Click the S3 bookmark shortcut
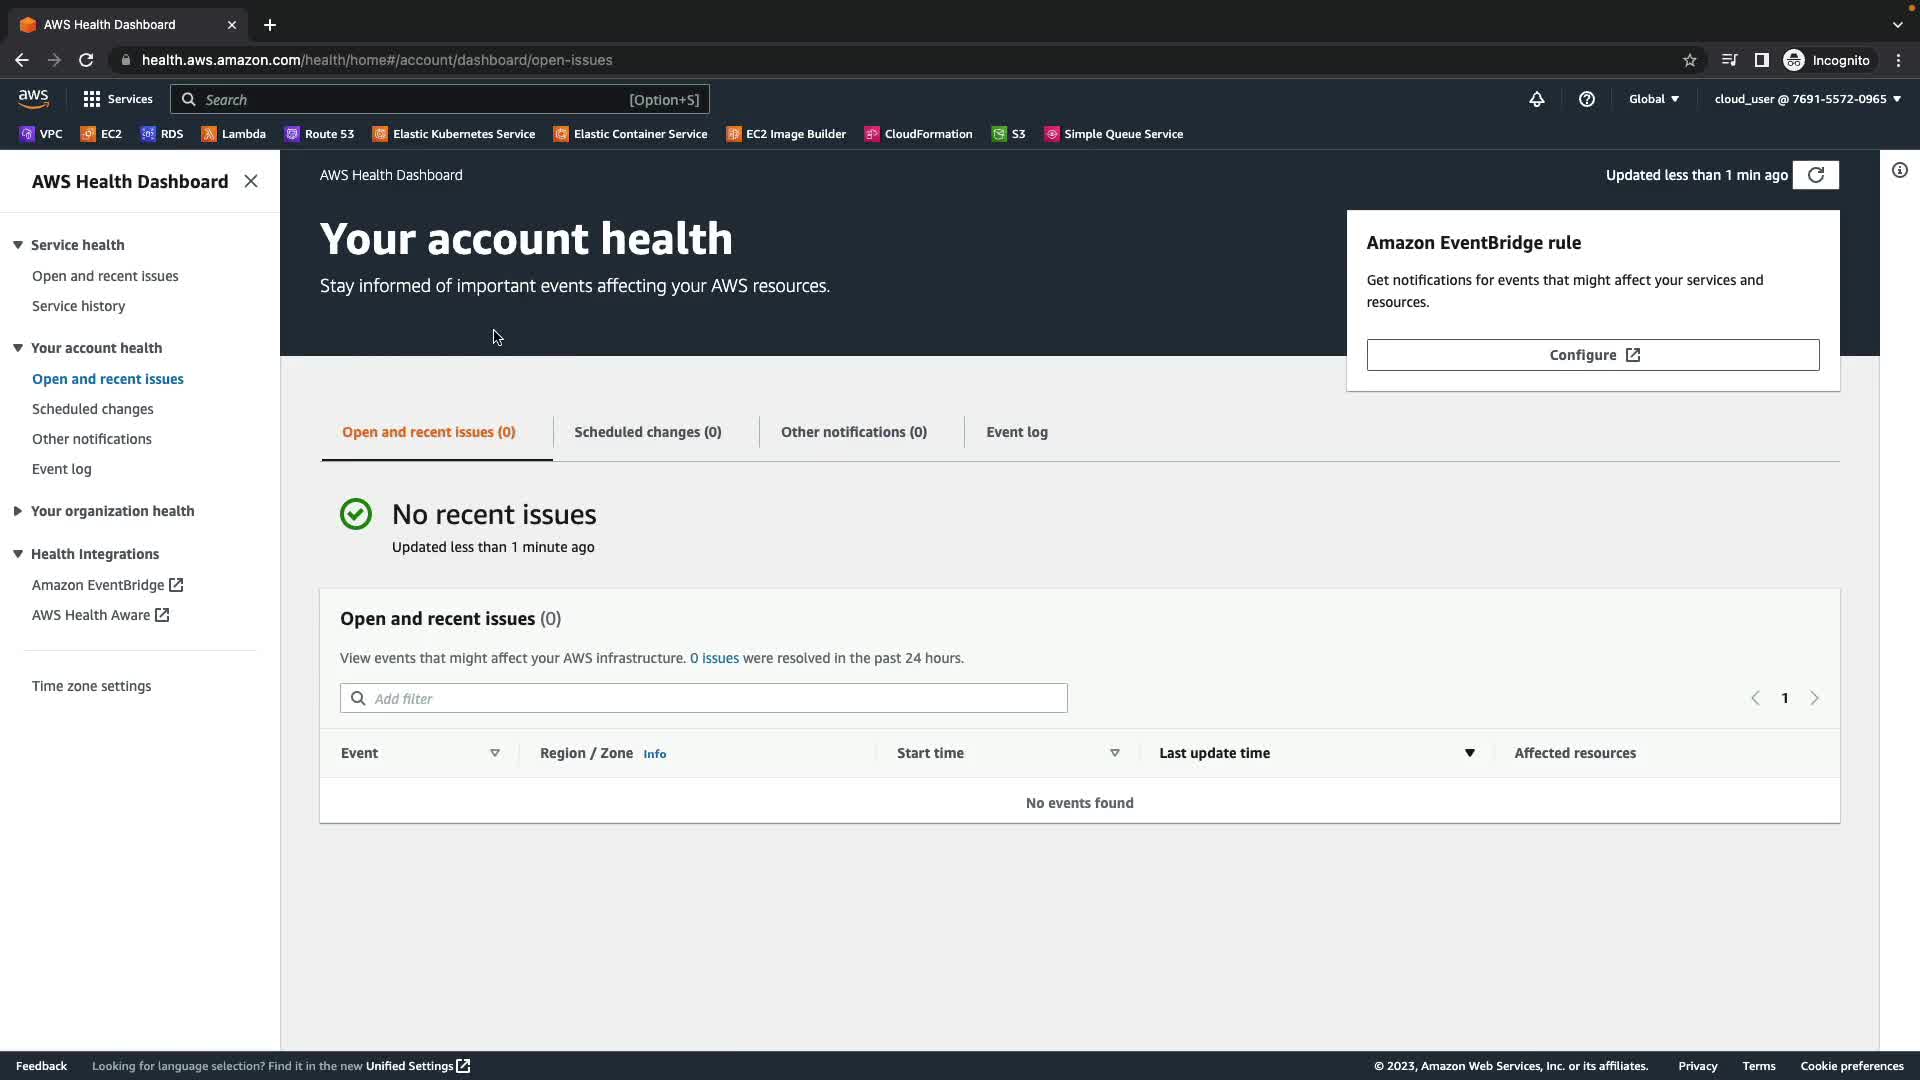The image size is (1920, 1080). [x=1009, y=134]
